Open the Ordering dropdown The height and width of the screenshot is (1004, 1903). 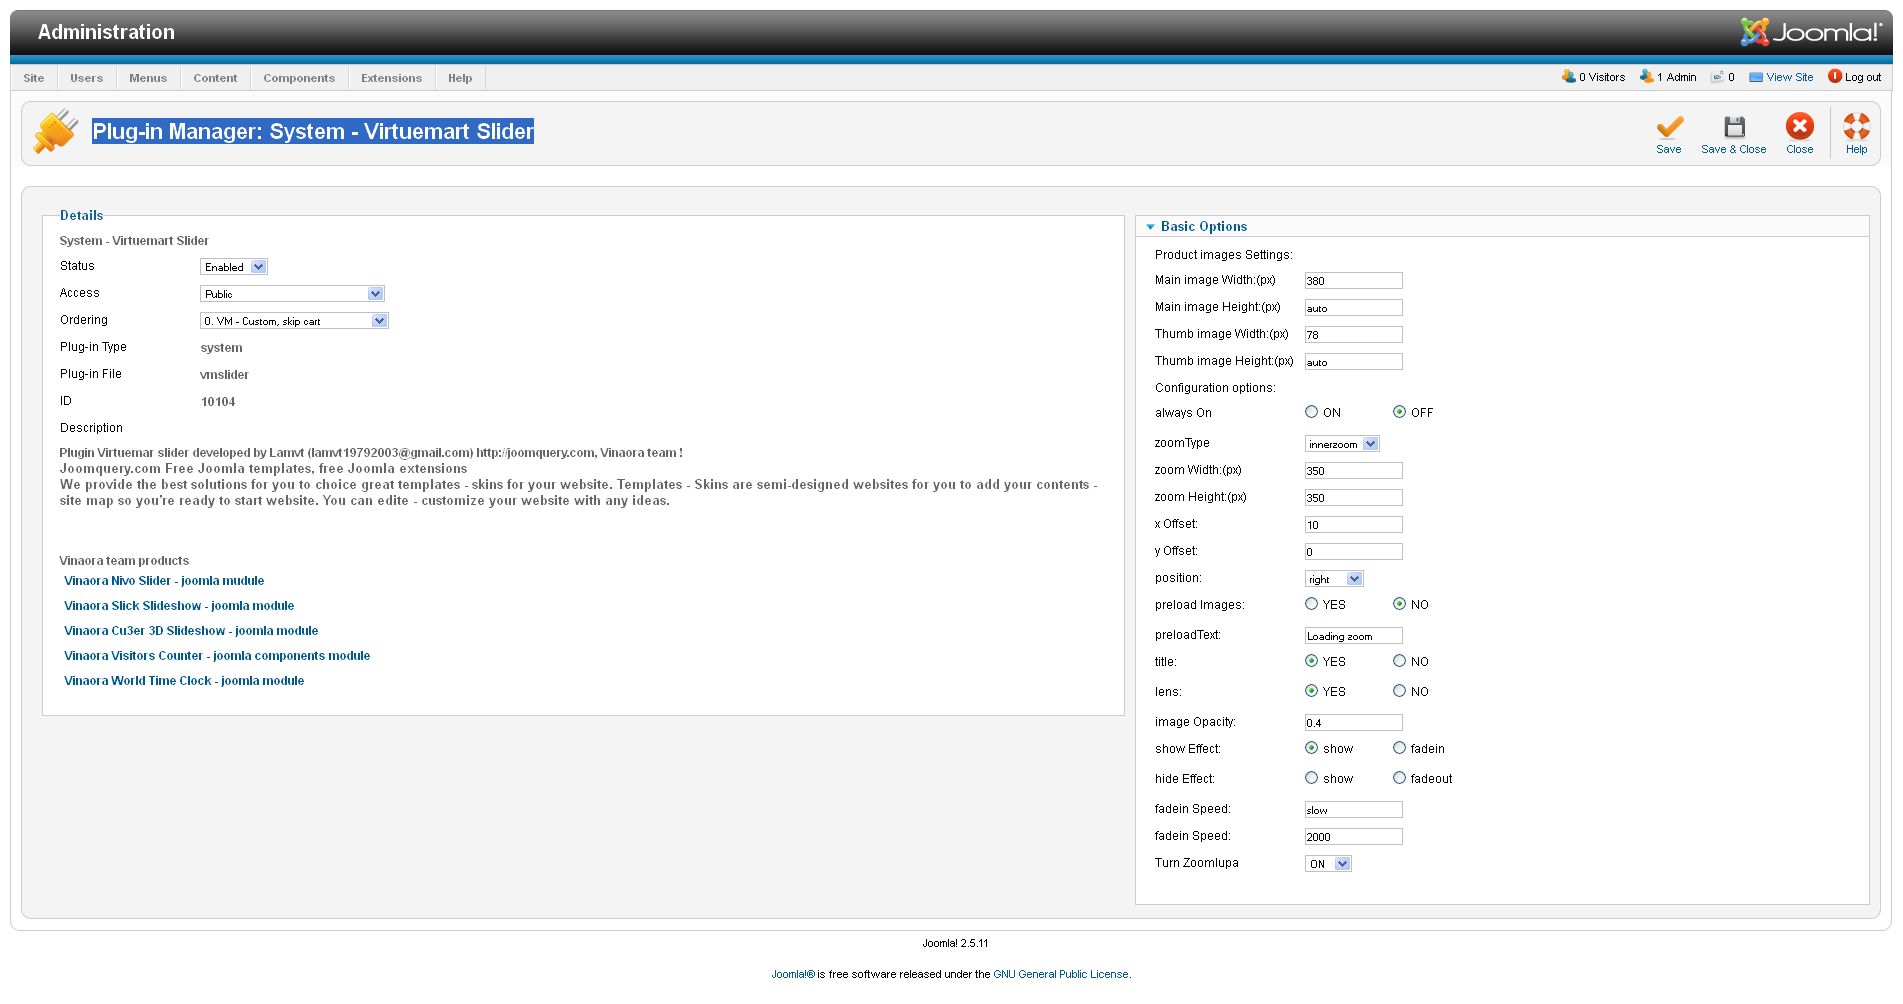pyautogui.click(x=294, y=321)
